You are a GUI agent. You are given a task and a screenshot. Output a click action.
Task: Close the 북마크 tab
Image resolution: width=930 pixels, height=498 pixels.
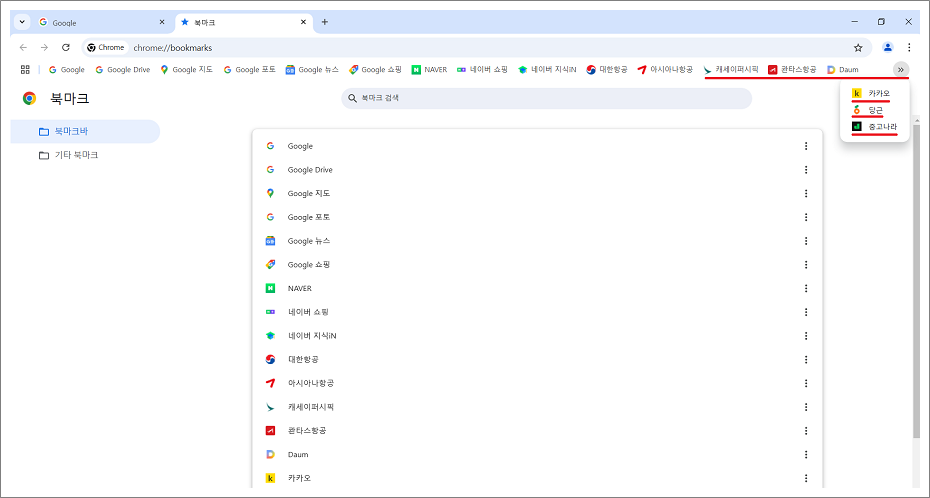[303, 23]
